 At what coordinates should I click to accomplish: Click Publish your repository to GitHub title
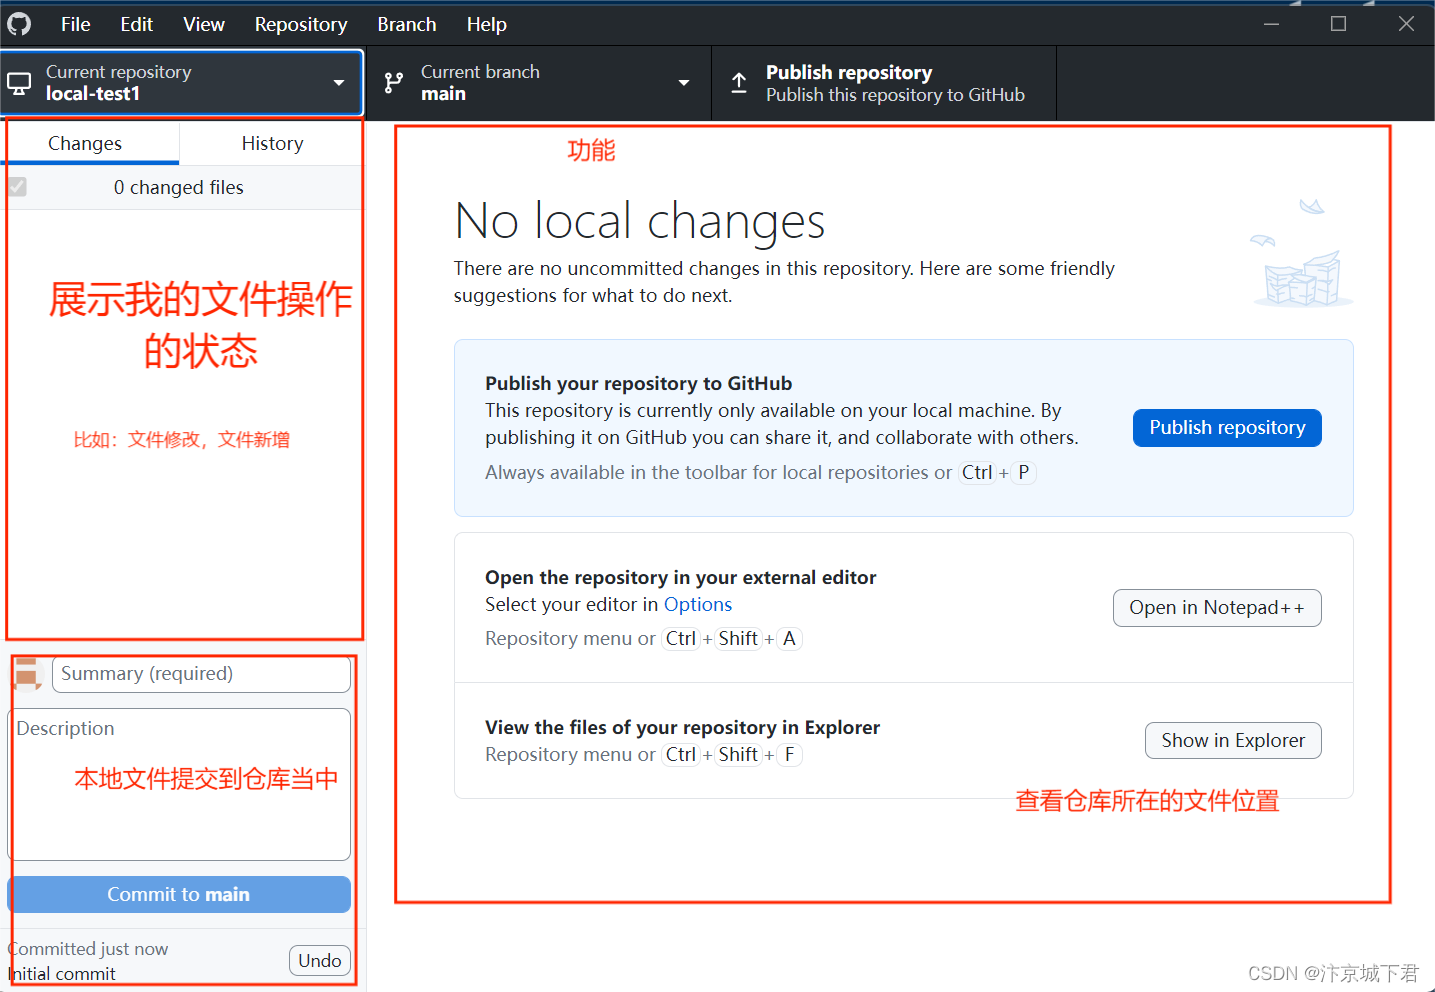(x=639, y=383)
